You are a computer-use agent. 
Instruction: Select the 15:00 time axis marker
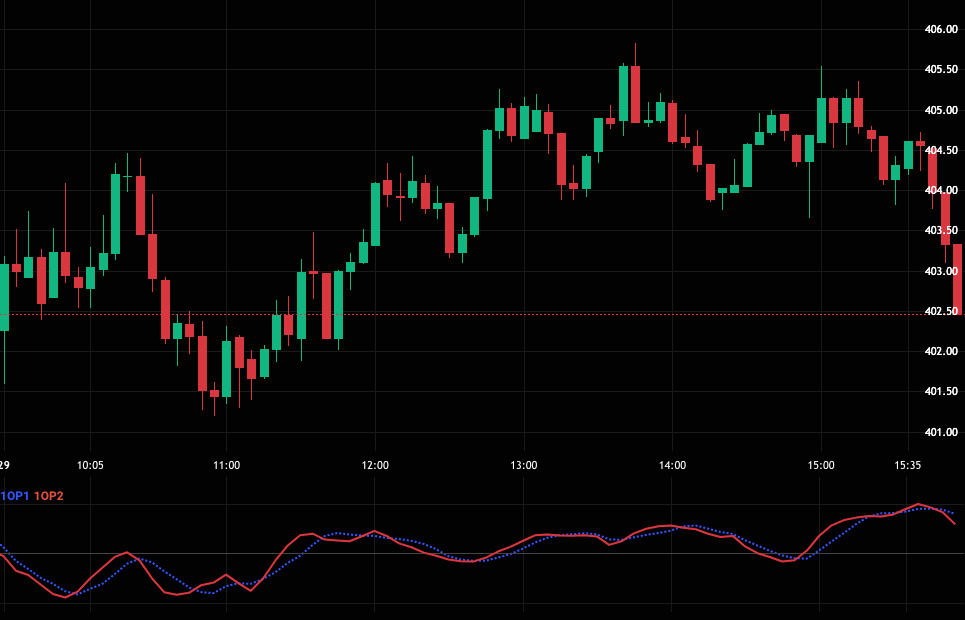point(821,465)
